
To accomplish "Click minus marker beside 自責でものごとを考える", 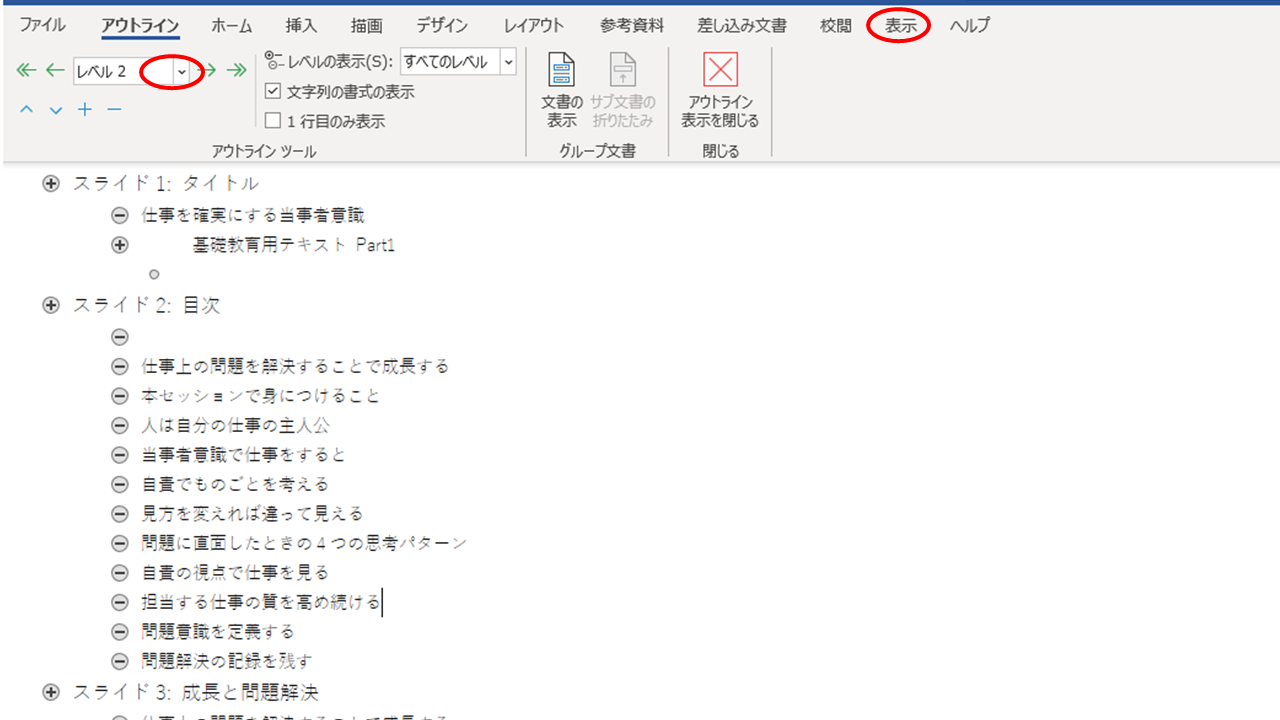I will (x=120, y=485).
